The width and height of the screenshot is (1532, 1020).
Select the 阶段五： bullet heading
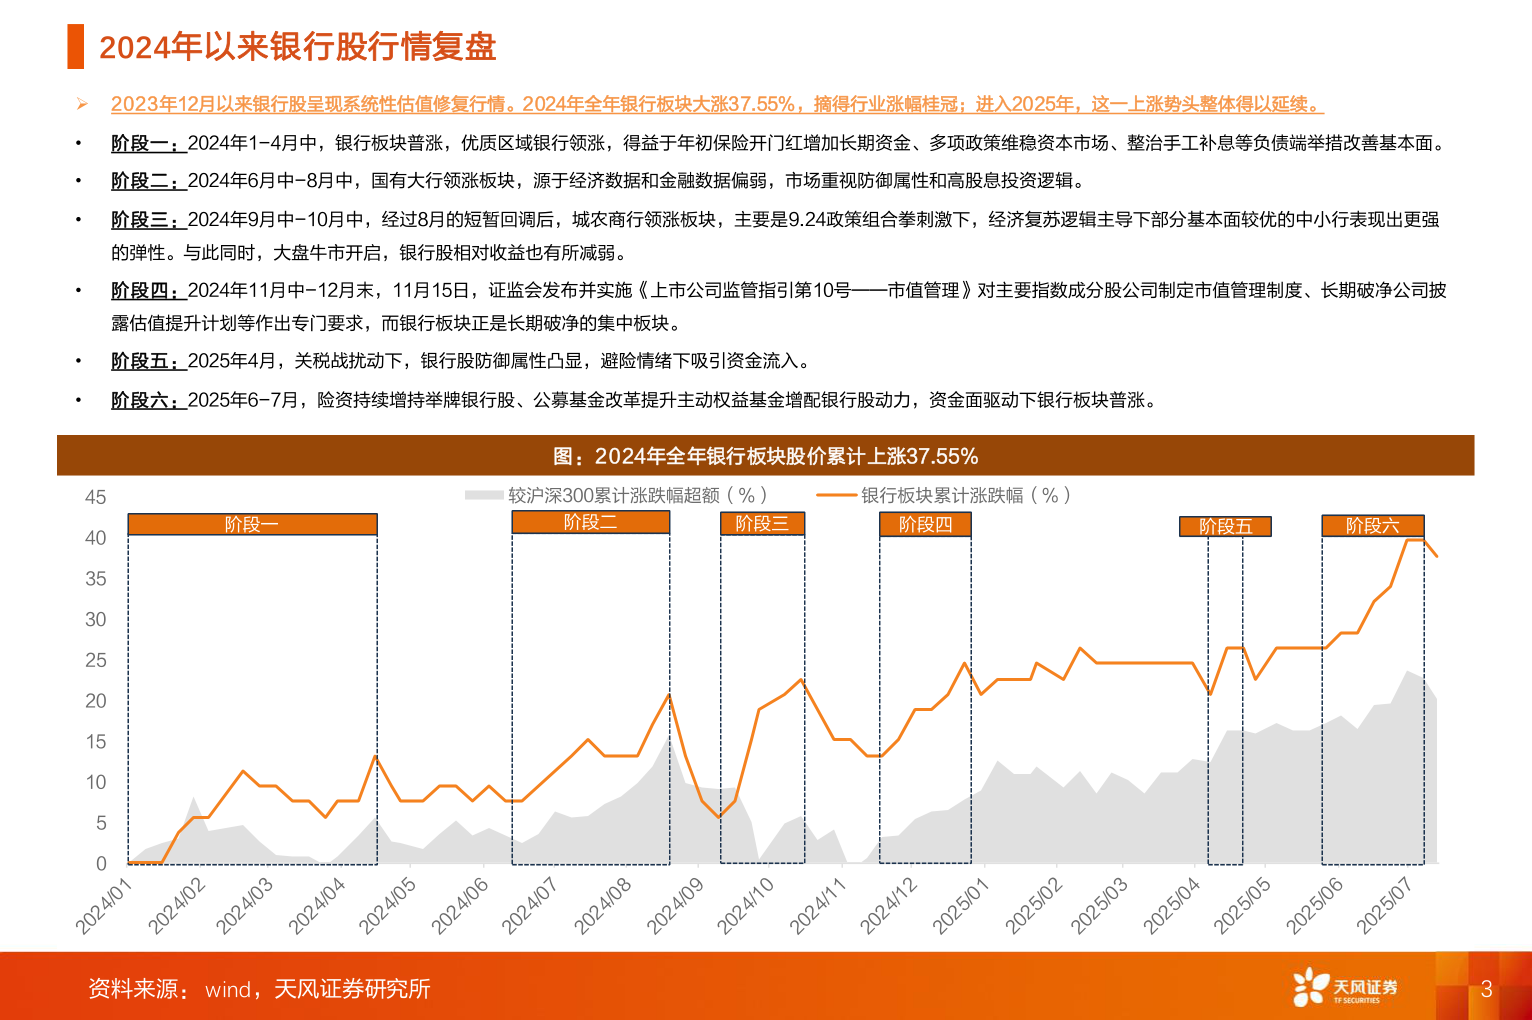pyautogui.click(x=148, y=361)
